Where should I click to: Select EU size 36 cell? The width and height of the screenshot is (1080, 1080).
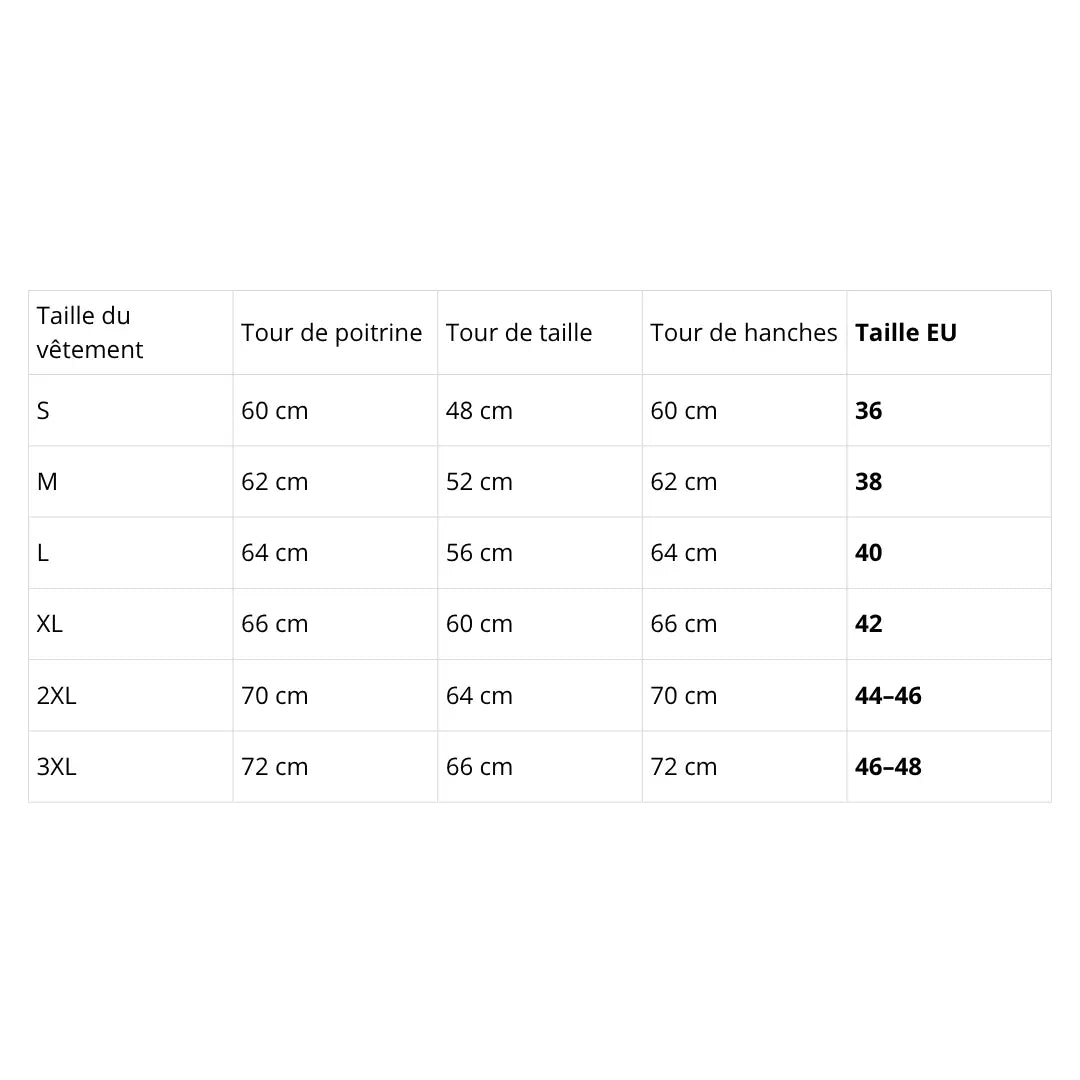click(868, 411)
